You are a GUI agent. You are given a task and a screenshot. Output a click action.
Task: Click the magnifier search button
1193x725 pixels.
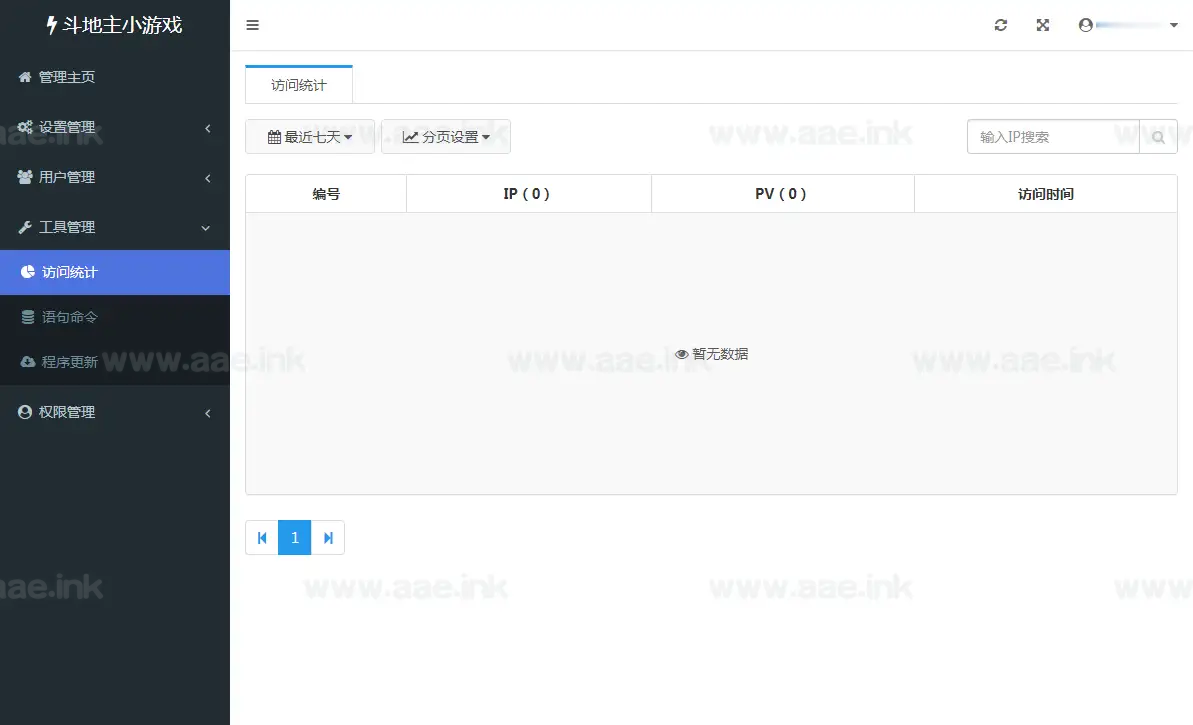[1158, 137]
